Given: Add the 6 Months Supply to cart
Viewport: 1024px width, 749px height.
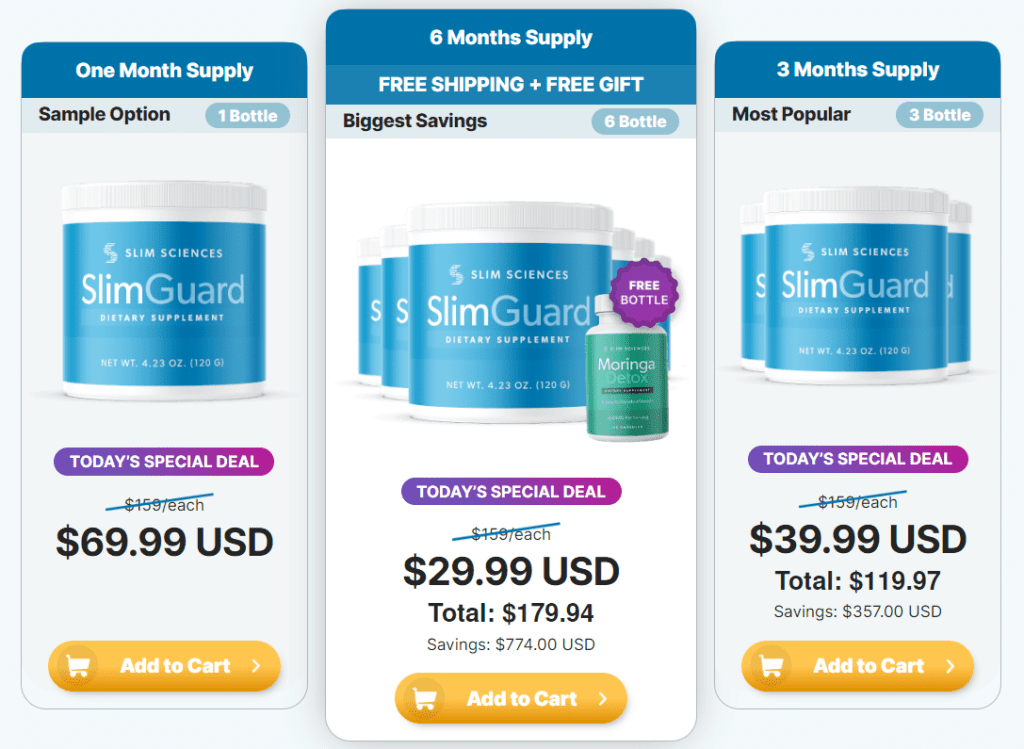Looking at the screenshot, I should point(511,699).
